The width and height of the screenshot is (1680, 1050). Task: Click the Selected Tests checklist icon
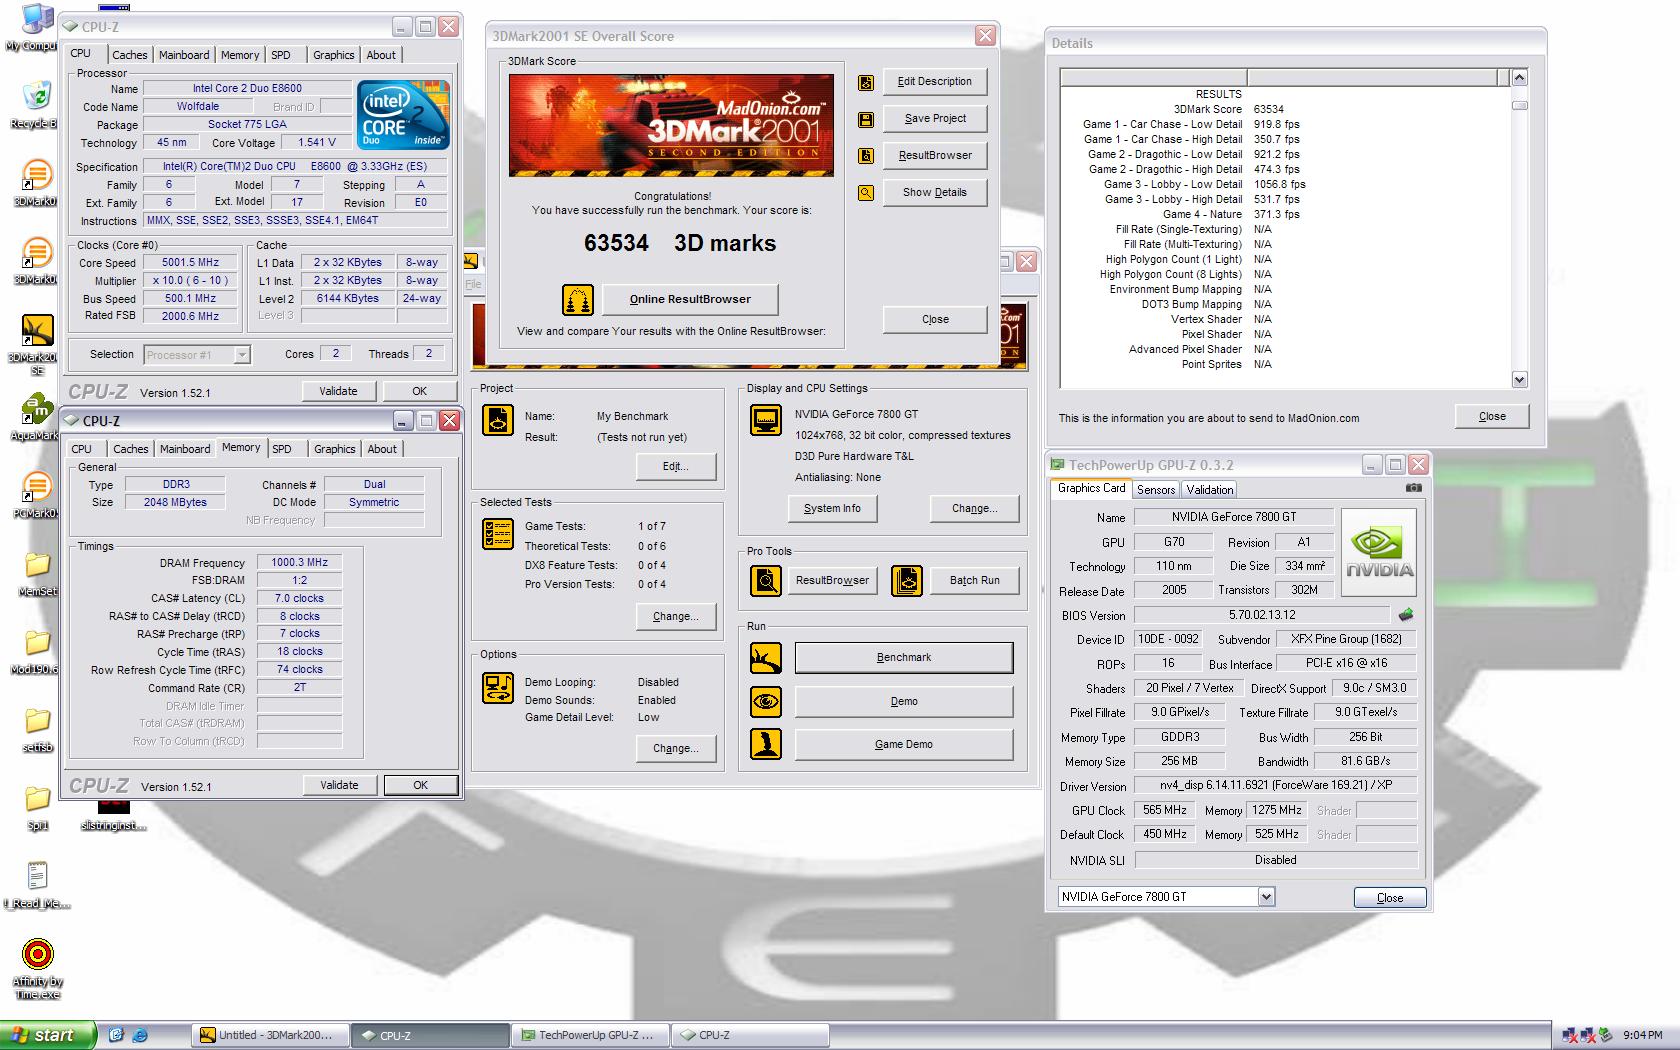pyautogui.click(x=498, y=535)
